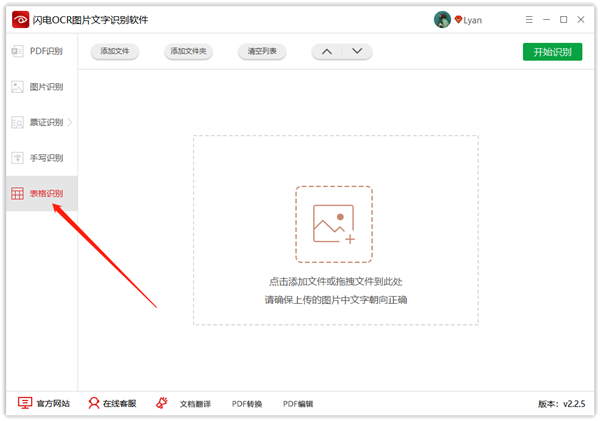Click the add-image placeholder icon in drop zone
Viewport: 600px width, 421px height.
click(x=334, y=224)
